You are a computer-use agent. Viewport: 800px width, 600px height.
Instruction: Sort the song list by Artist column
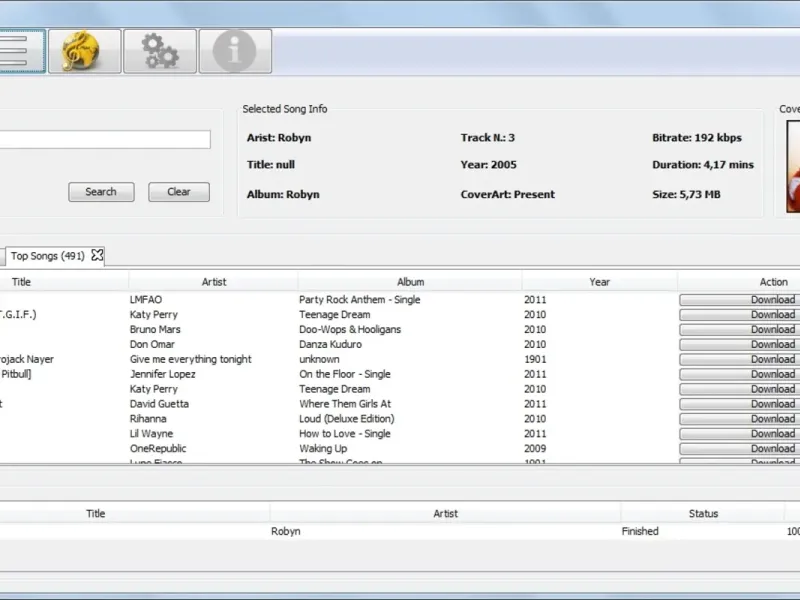[x=214, y=282]
